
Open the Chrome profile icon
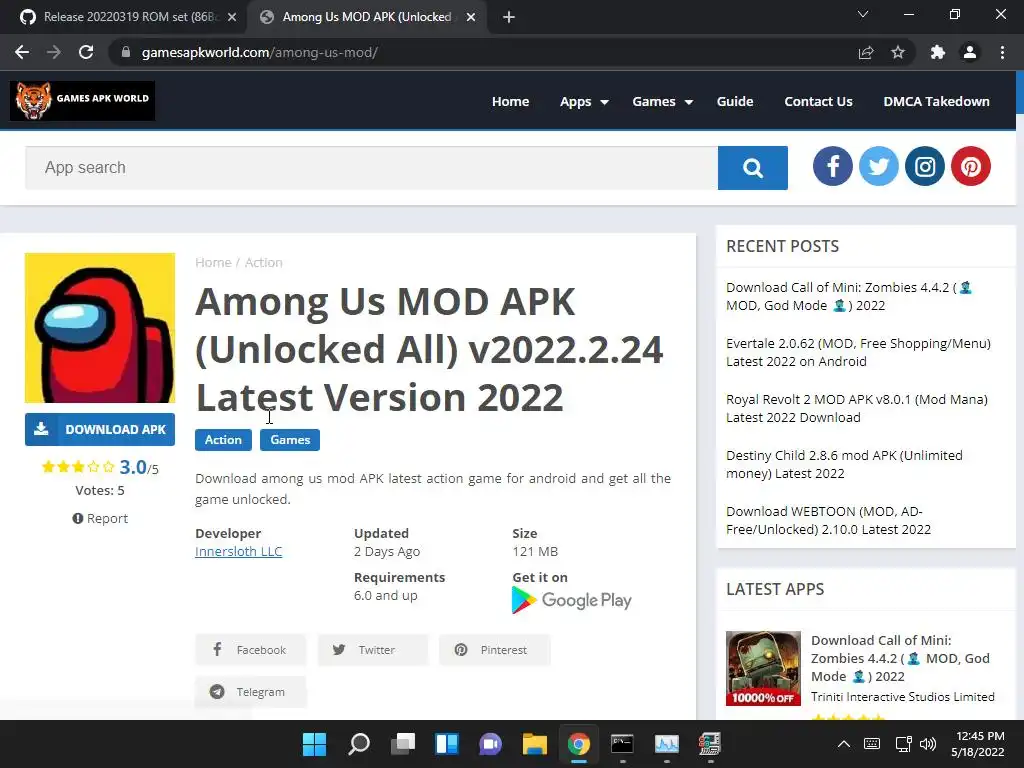(x=970, y=52)
